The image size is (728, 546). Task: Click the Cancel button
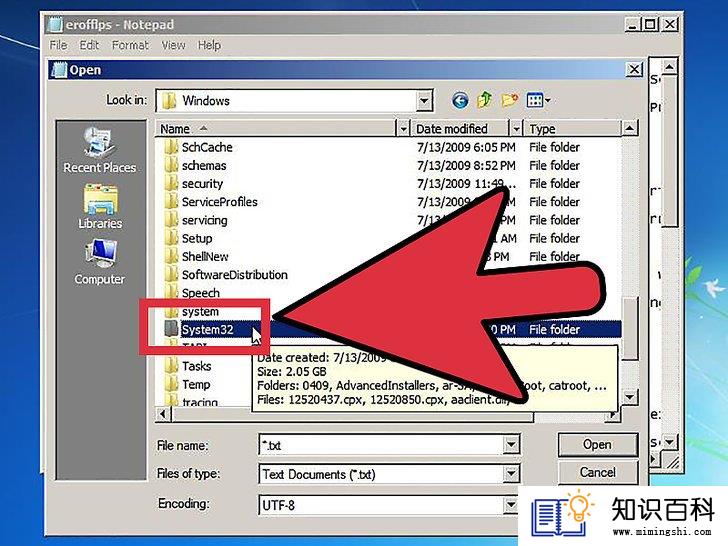(x=597, y=473)
